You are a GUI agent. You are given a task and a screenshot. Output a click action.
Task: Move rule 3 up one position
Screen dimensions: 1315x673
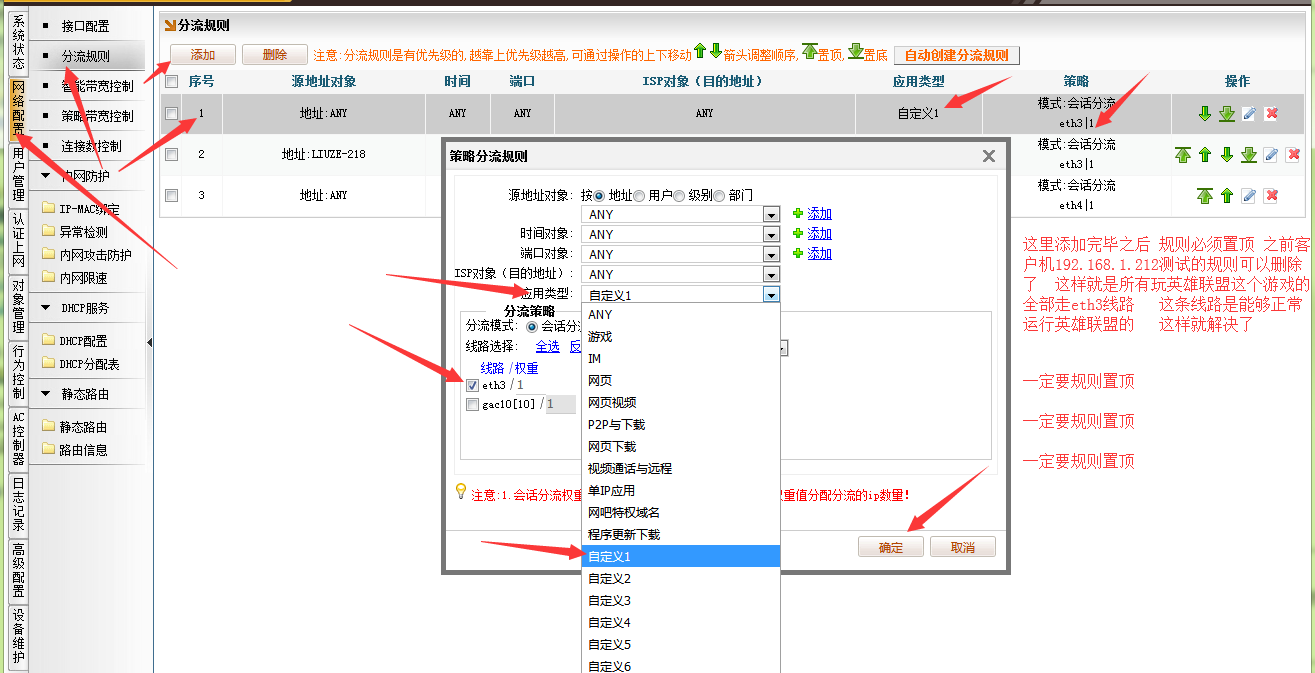[1226, 196]
